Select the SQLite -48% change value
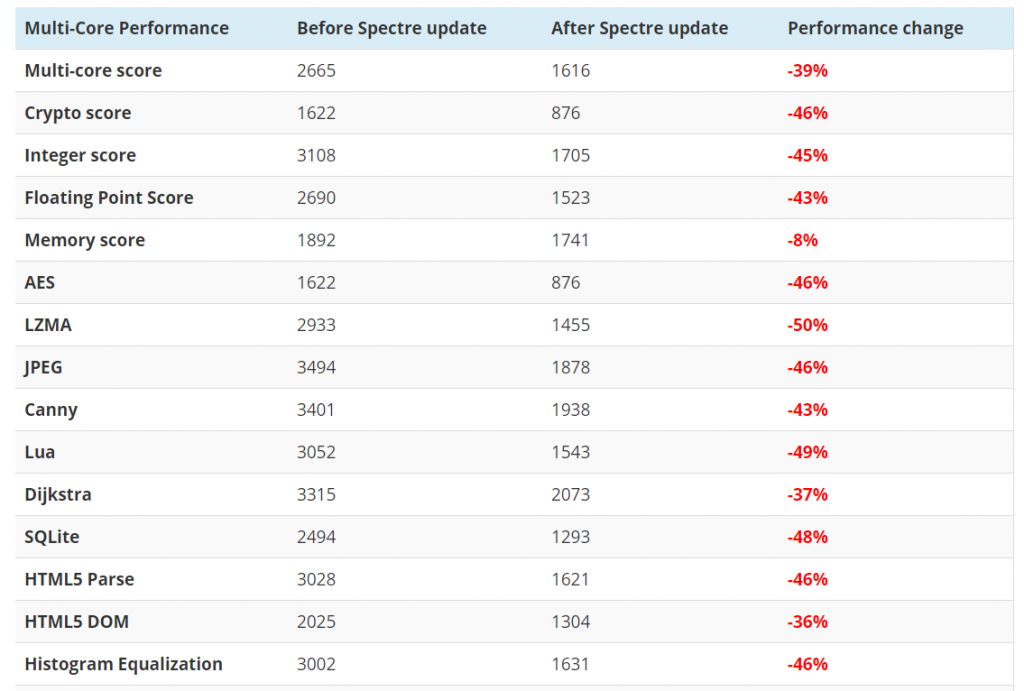 coord(808,537)
